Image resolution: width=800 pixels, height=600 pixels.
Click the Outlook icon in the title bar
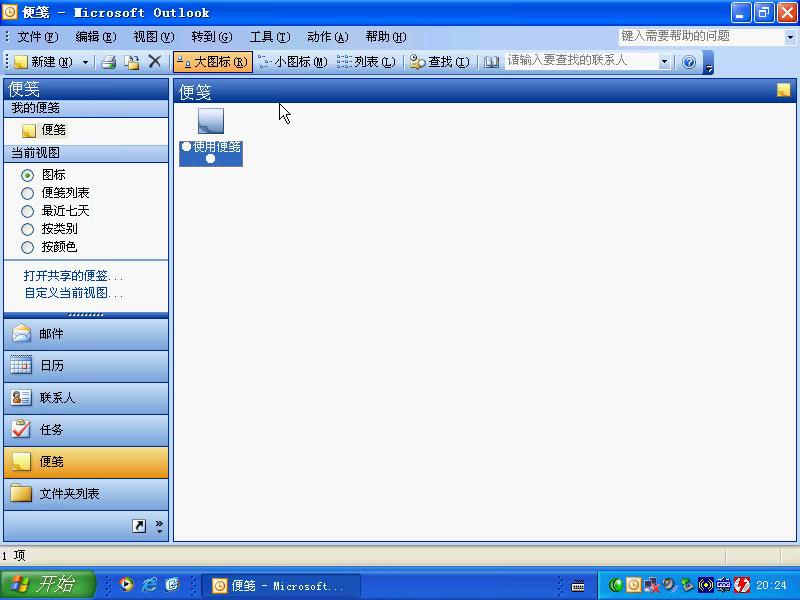(x=10, y=11)
